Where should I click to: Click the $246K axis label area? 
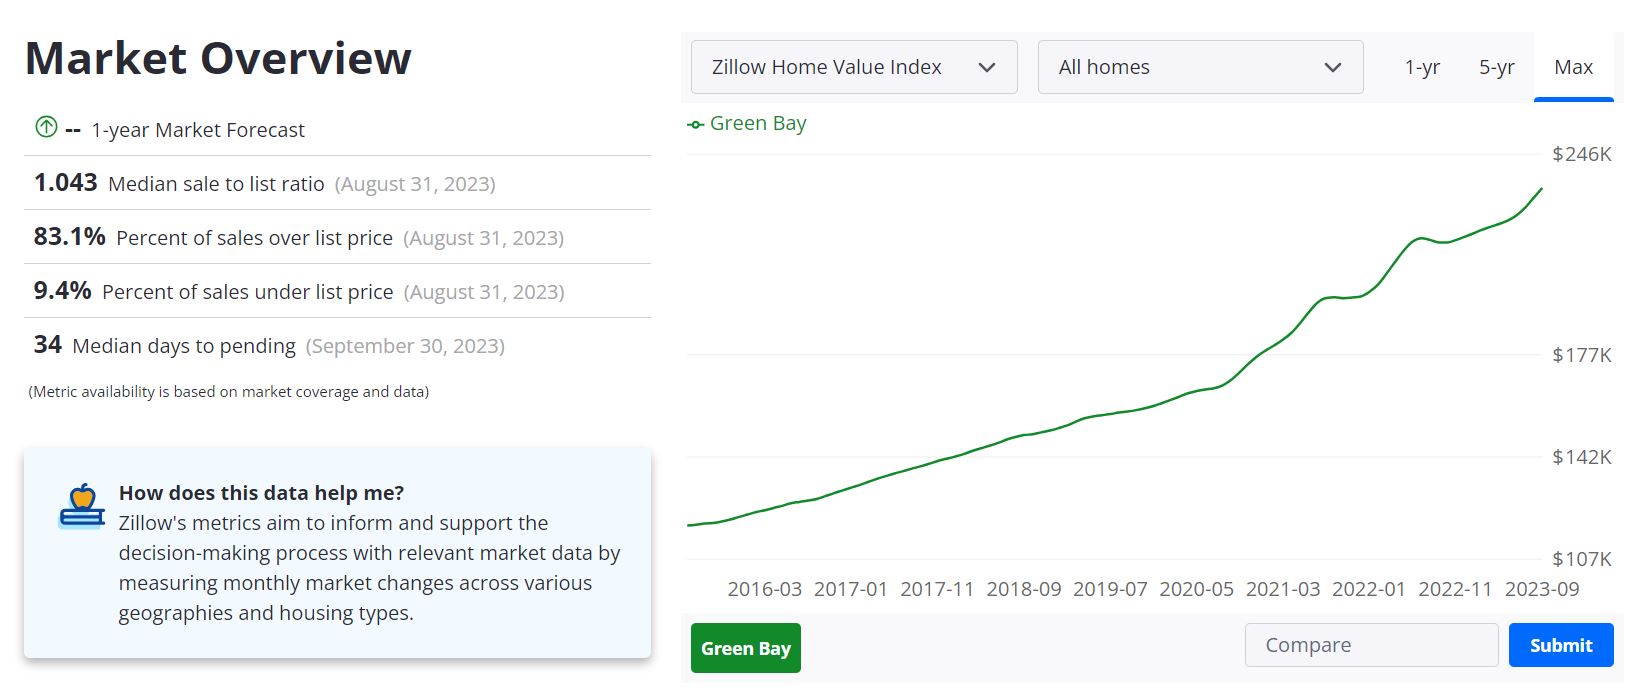click(x=1581, y=154)
